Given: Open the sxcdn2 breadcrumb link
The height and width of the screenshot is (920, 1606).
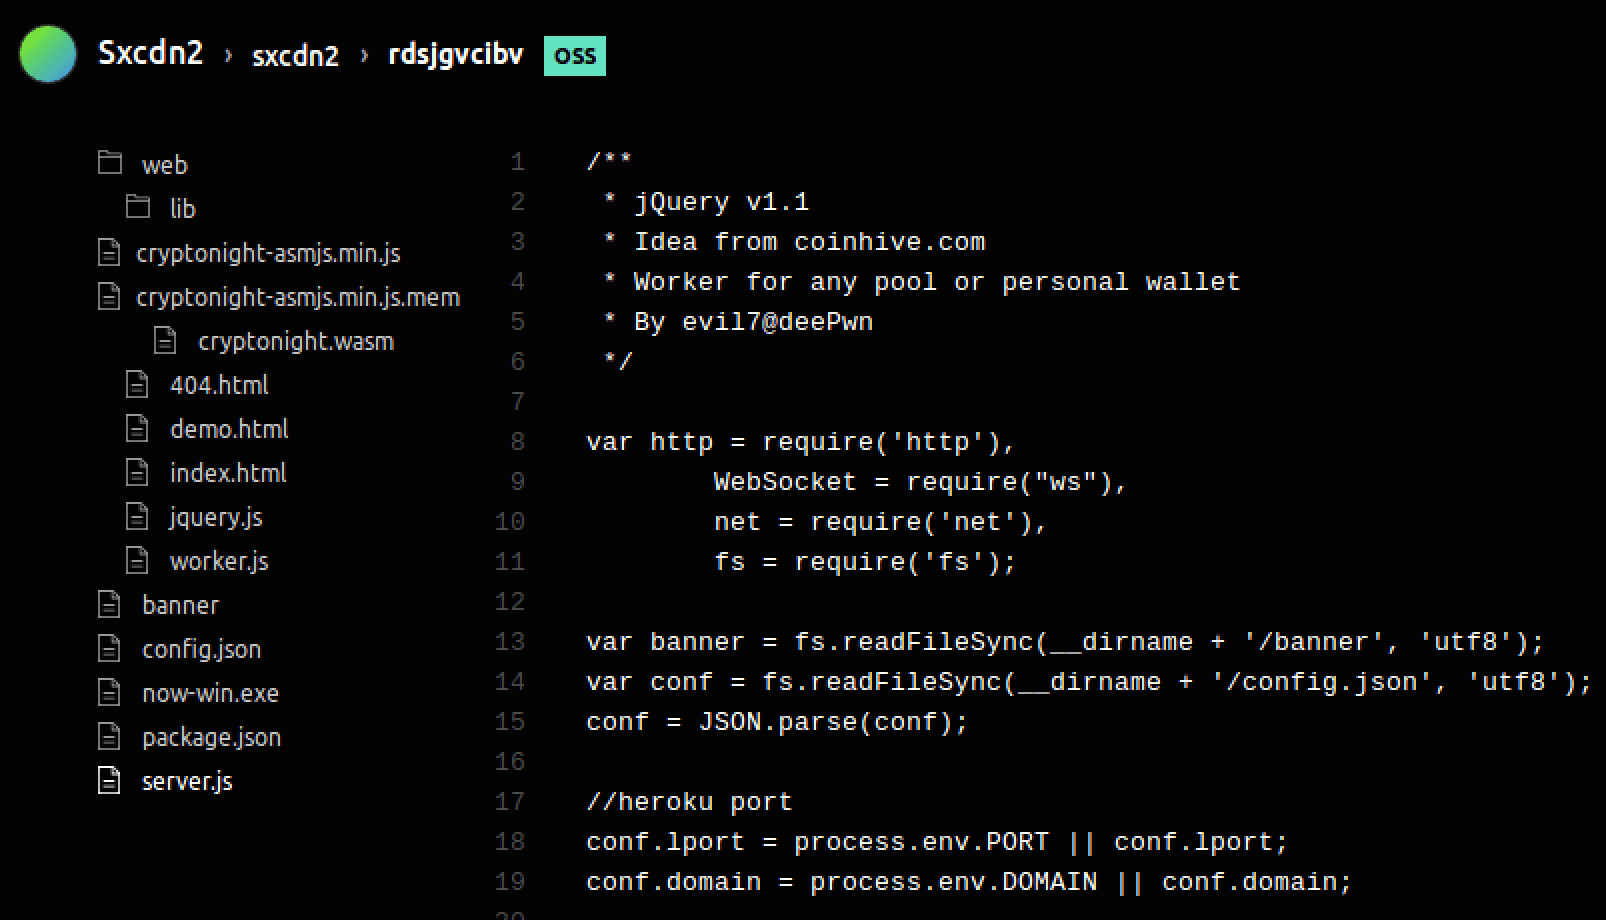Looking at the screenshot, I should 295,56.
